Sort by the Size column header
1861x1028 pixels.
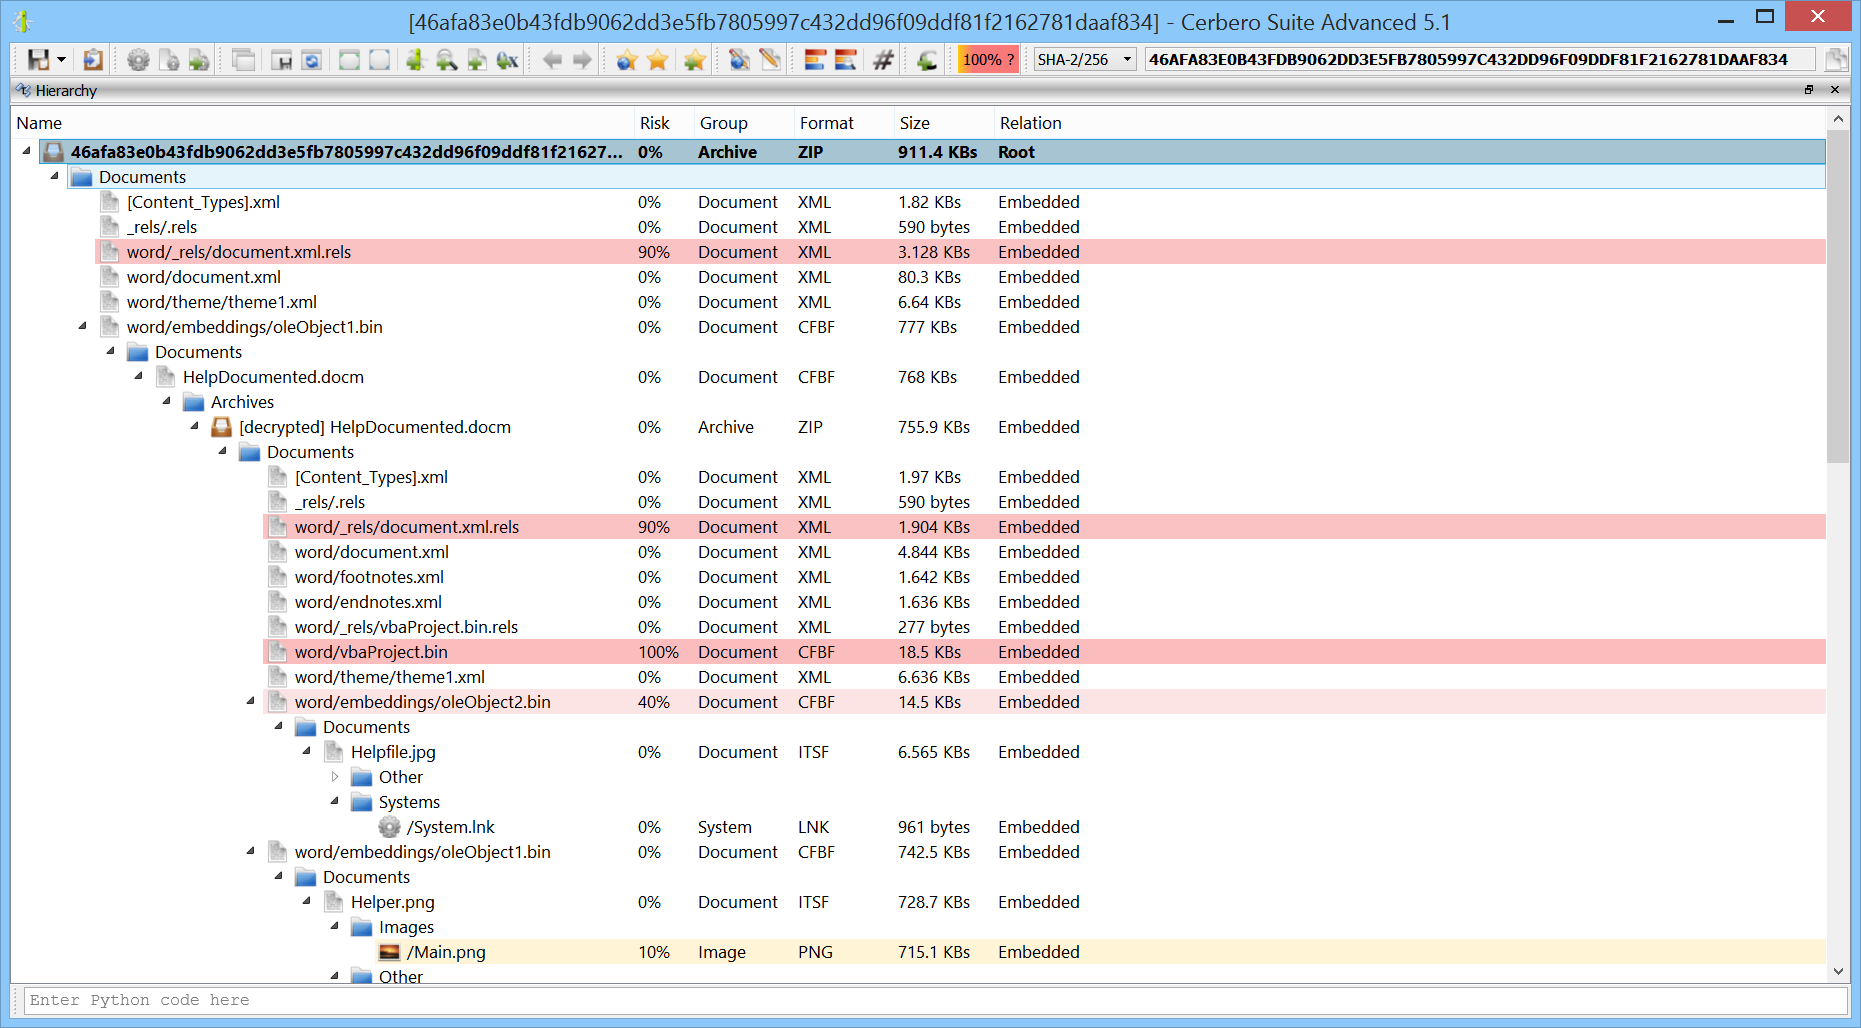[944, 123]
